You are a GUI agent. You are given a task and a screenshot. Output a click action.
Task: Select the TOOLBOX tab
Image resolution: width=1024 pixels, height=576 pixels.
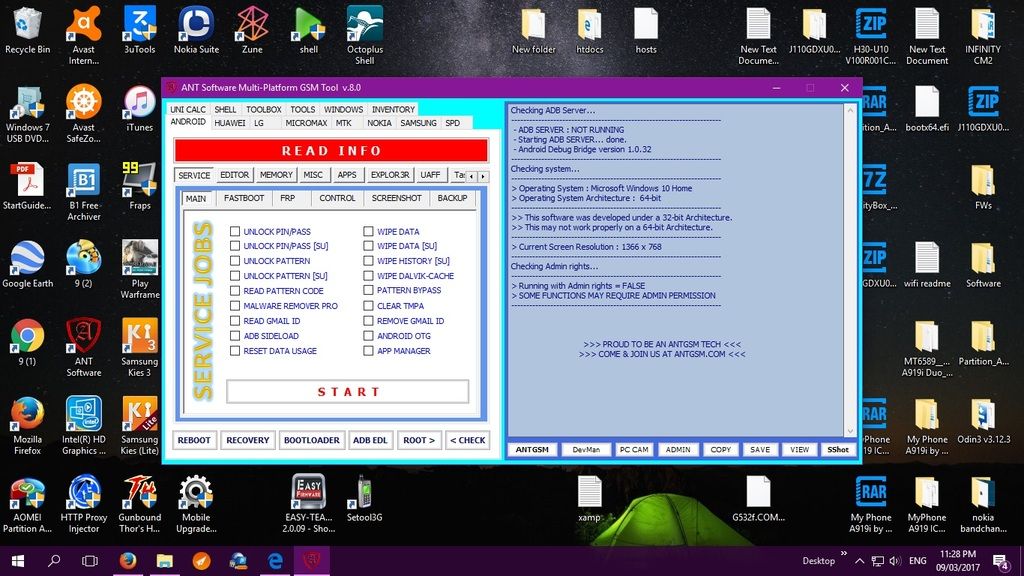point(264,110)
